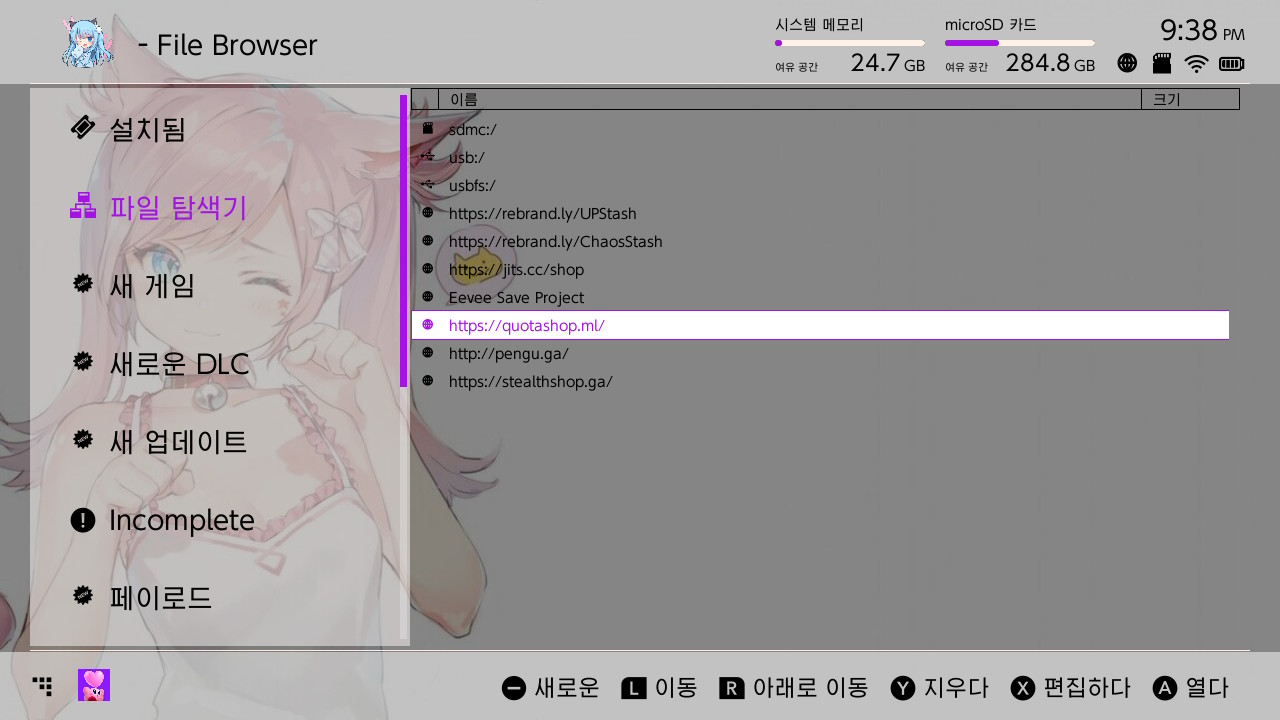Click the X 편집하다 edit button
1280x720 pixels.
point(1070,688)
